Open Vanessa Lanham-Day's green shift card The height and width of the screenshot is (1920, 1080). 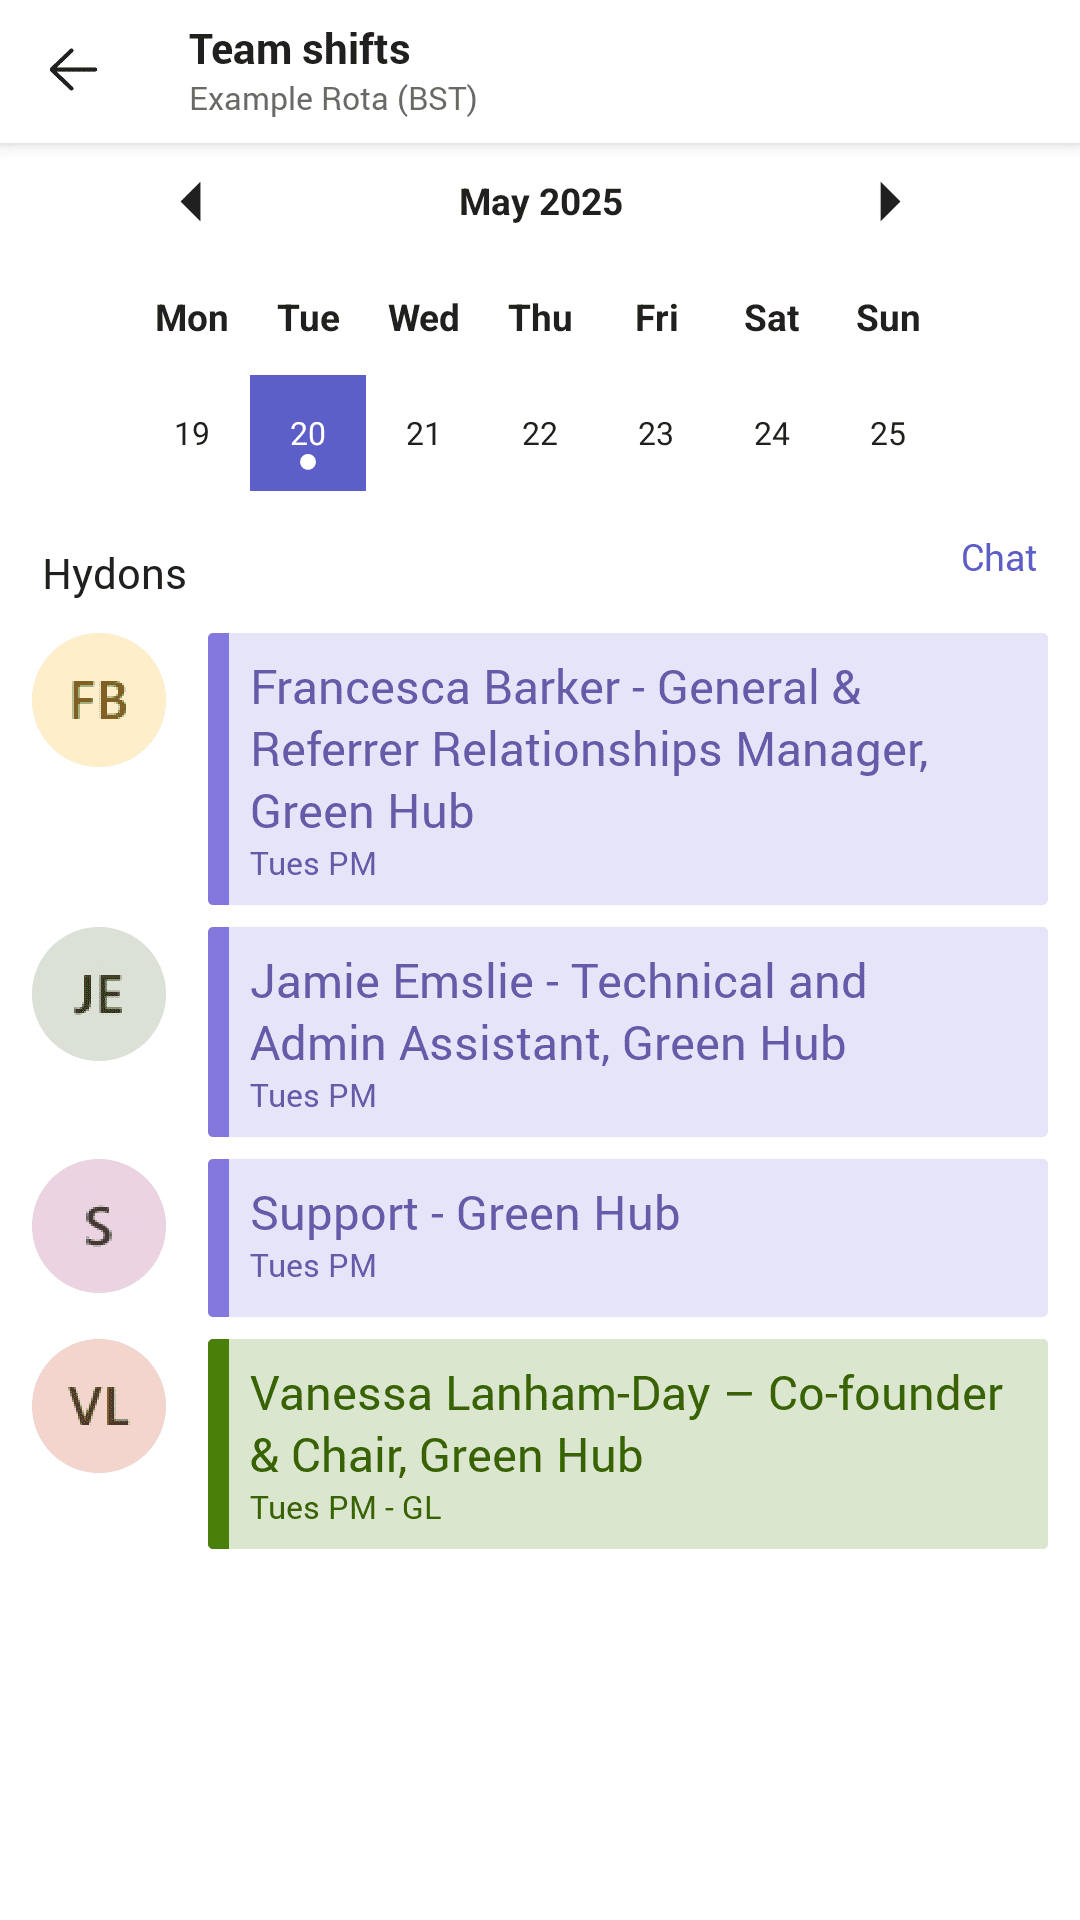628,1444
